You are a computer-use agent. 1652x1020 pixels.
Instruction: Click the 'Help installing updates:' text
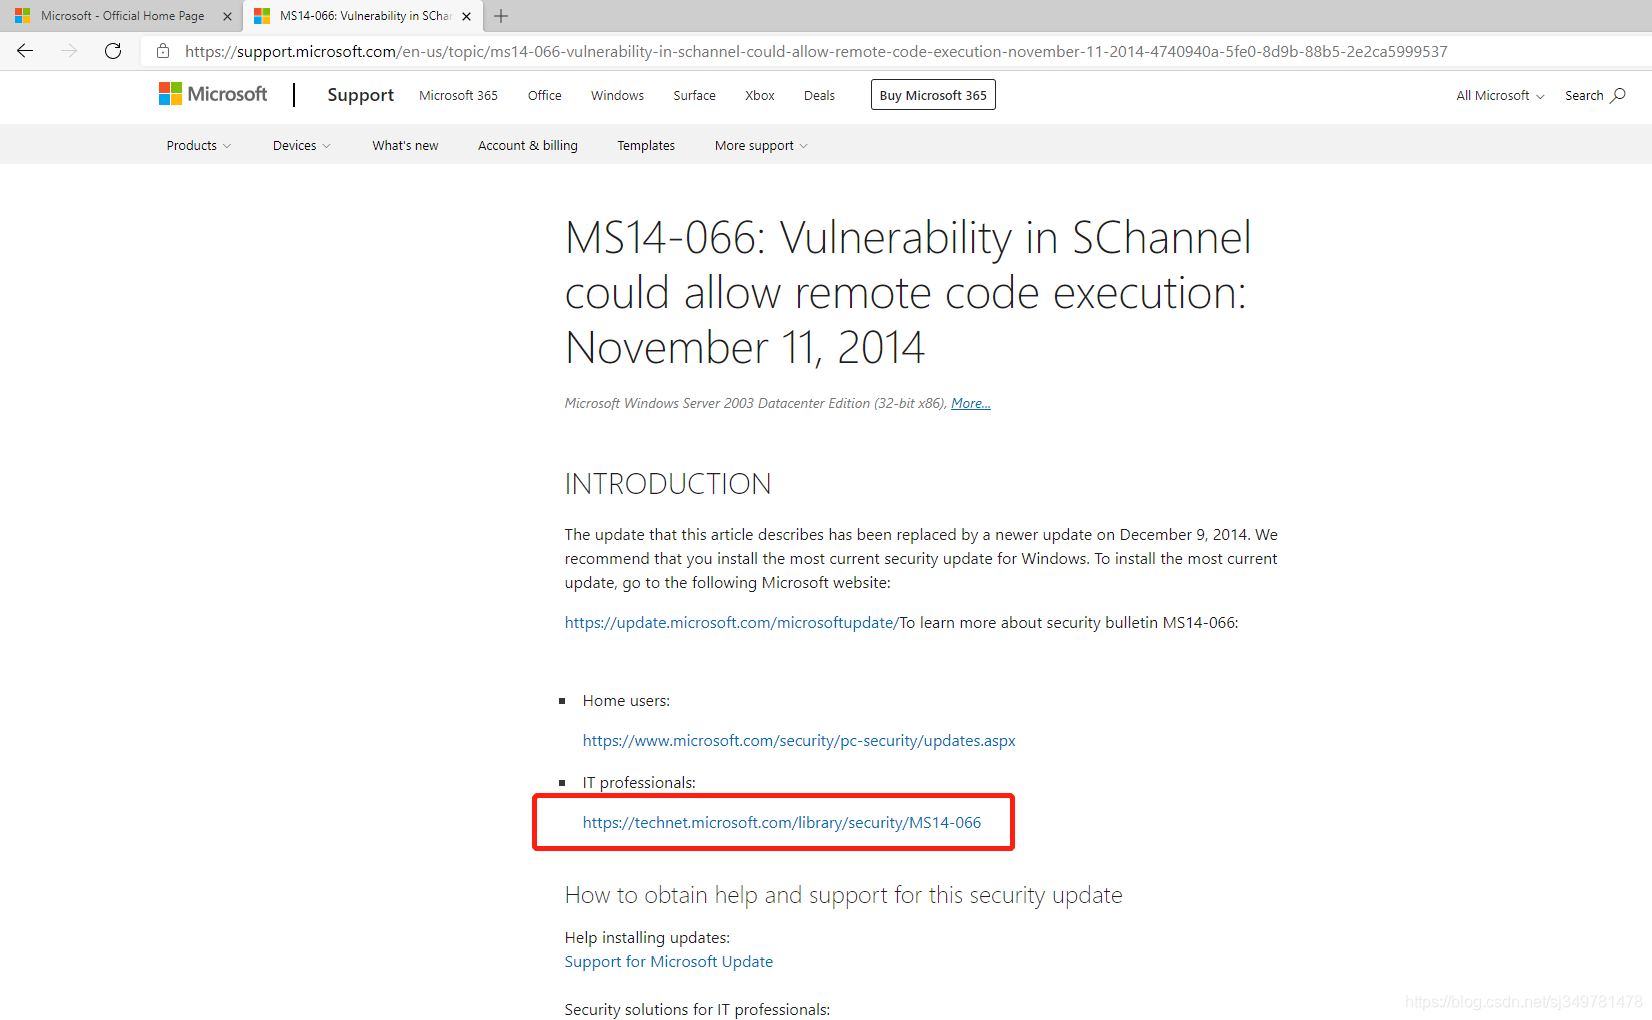(x=647, y=937)
